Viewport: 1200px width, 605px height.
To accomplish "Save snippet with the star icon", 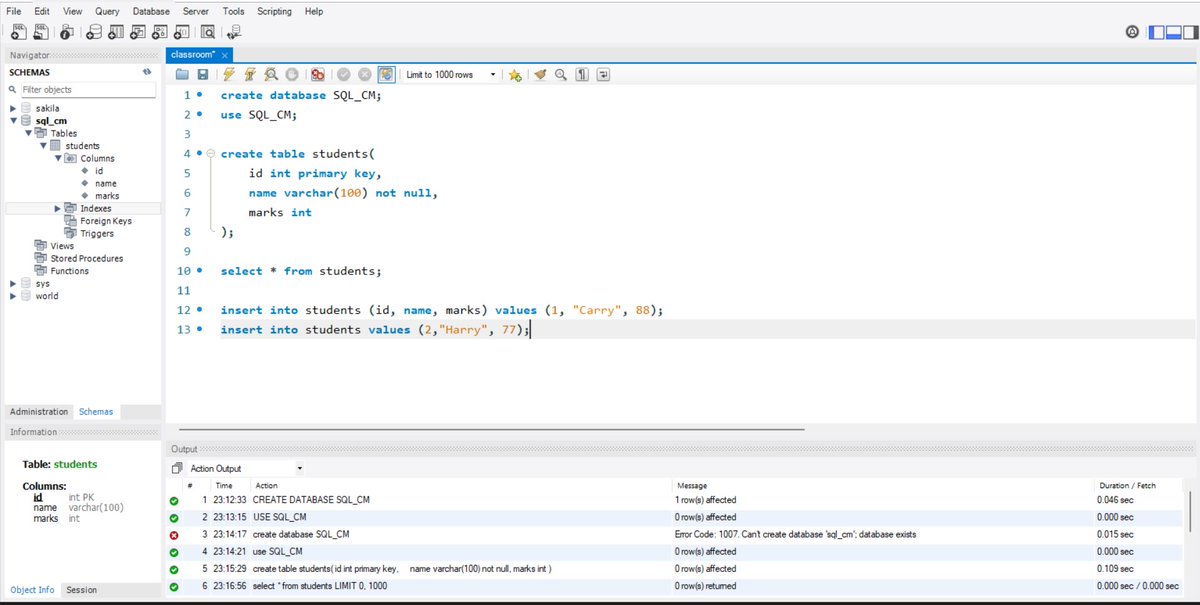I will click(515, 75).
